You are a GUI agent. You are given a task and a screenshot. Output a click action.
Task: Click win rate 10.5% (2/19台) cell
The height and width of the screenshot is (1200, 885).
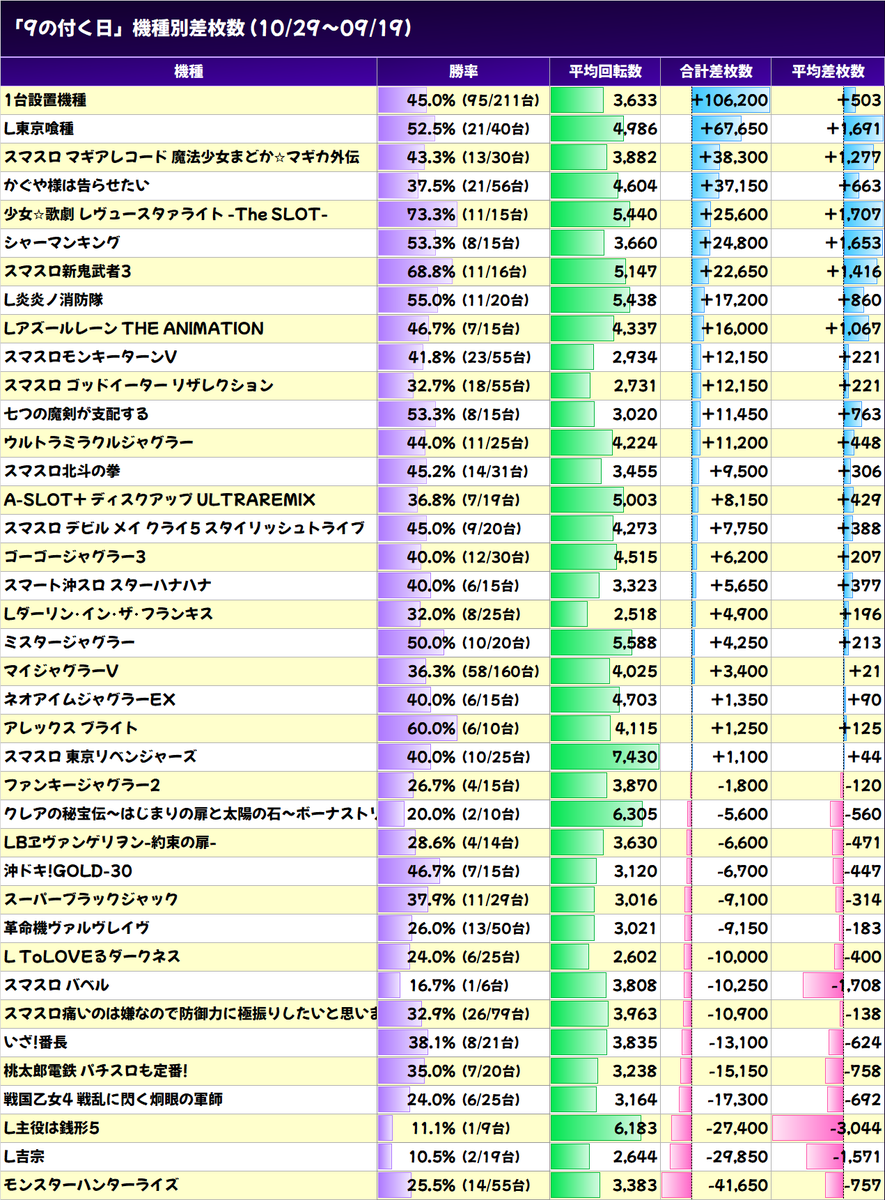point(463,1156)
